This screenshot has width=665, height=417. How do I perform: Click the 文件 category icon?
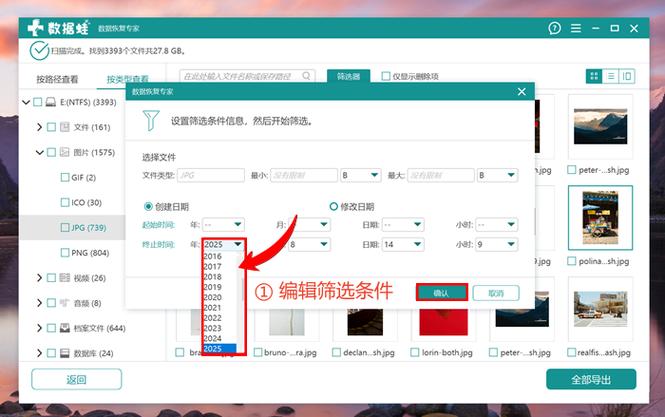coord(64,127)
